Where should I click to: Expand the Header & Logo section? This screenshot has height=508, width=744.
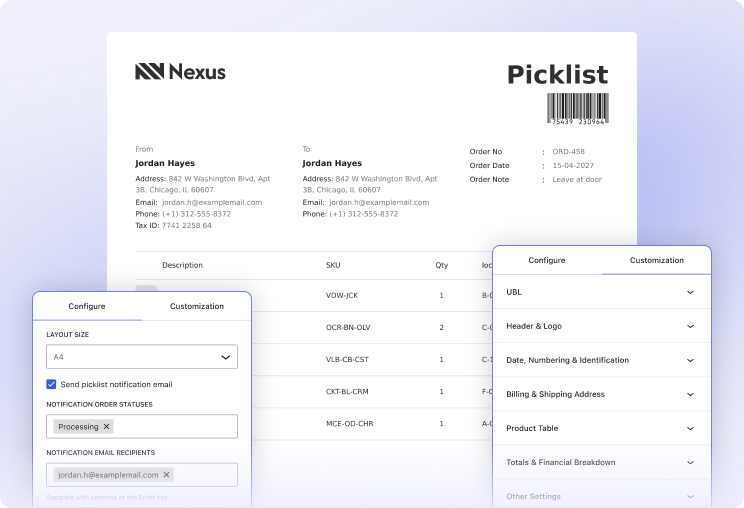pyautogui.click(x=602, y=326)
